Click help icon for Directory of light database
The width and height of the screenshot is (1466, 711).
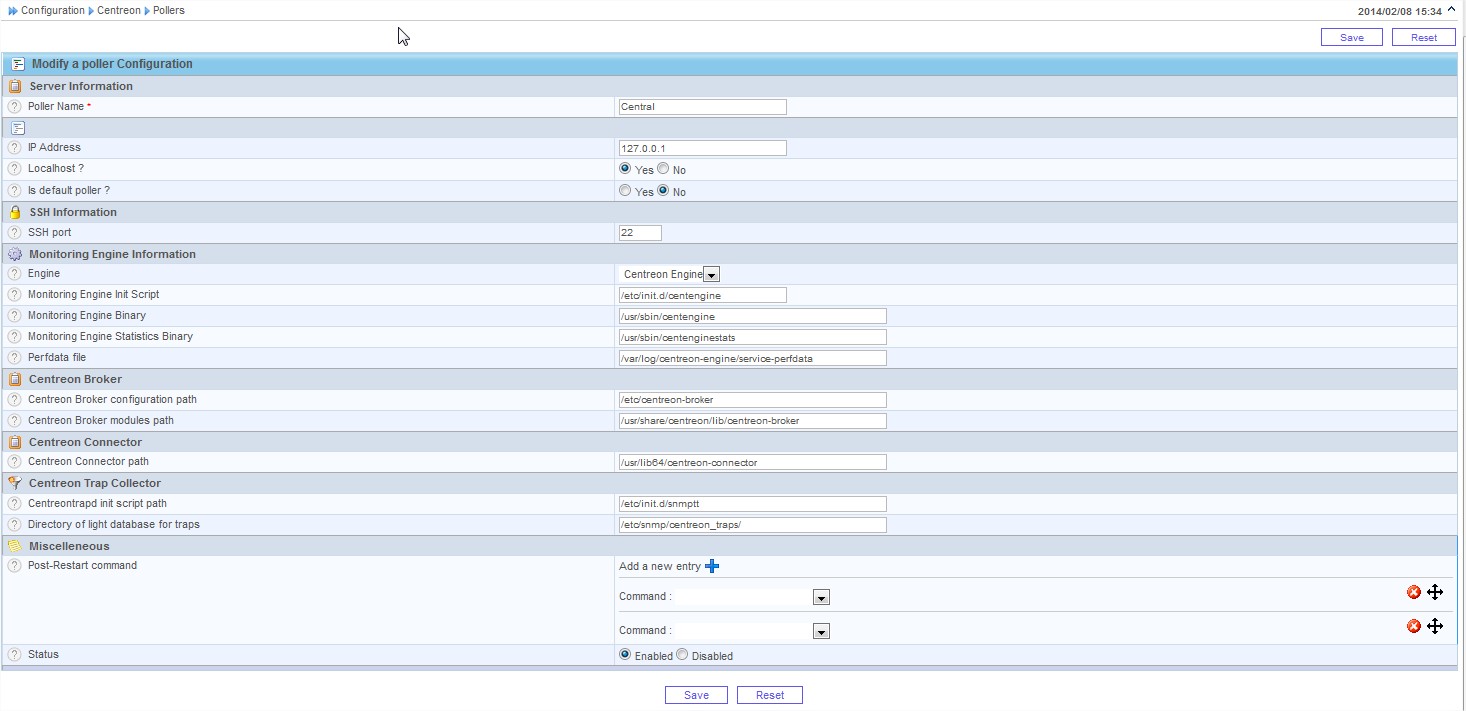tap(14, 525)
